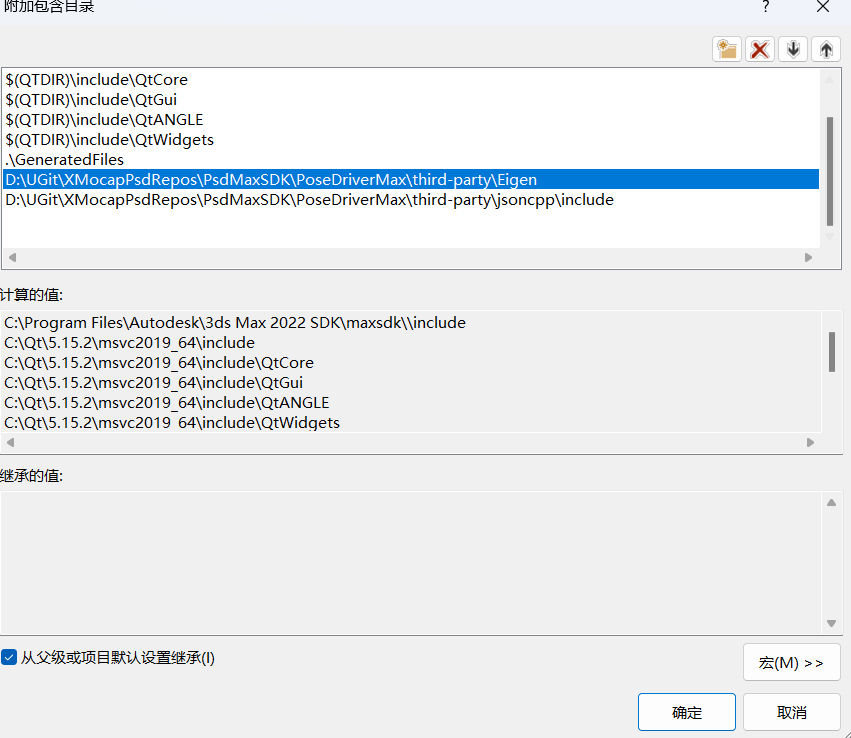This screenshot has height=738, width=851.
Task: Toggle inherit from parent or project defaults checkbox
Action: (10, 657)
